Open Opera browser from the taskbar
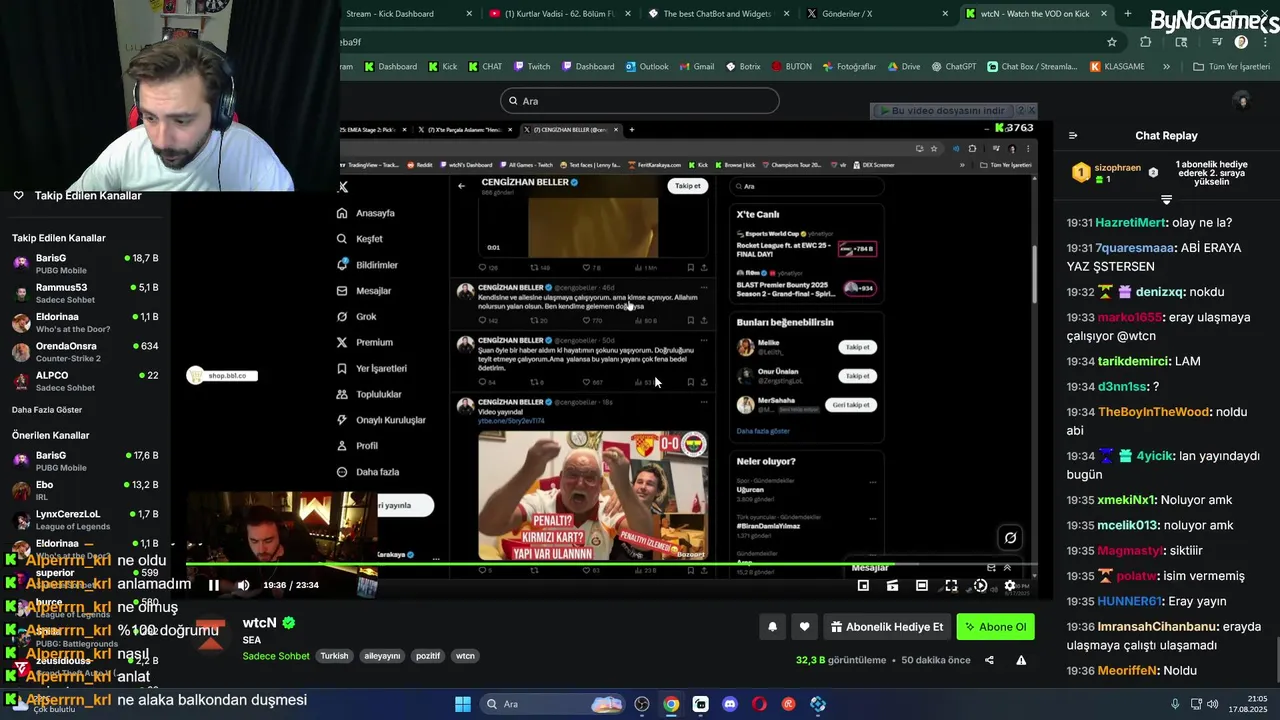1280x720 pixels. [x=759, y=704]
